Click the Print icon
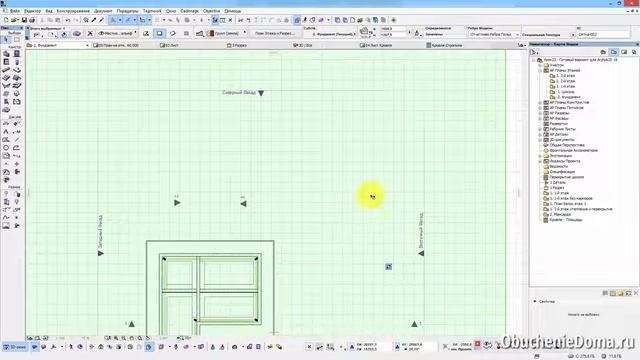The height and width of the screenshot is (360, 640). [x=31, y=20]
